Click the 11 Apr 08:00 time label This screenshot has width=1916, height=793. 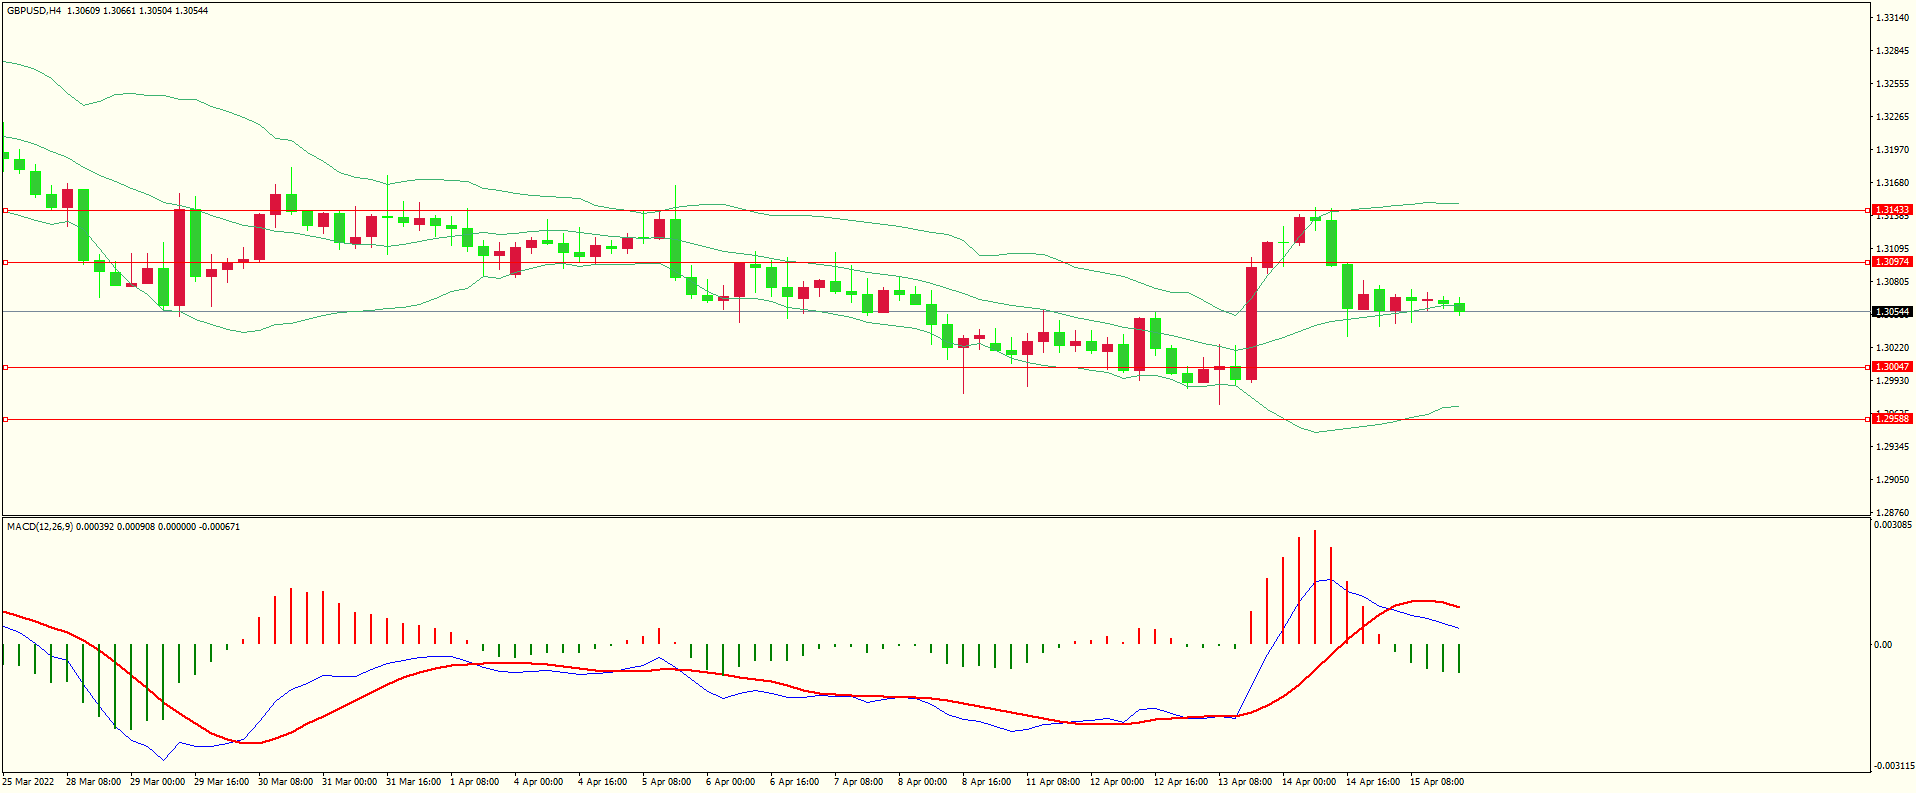point(1053,782)
